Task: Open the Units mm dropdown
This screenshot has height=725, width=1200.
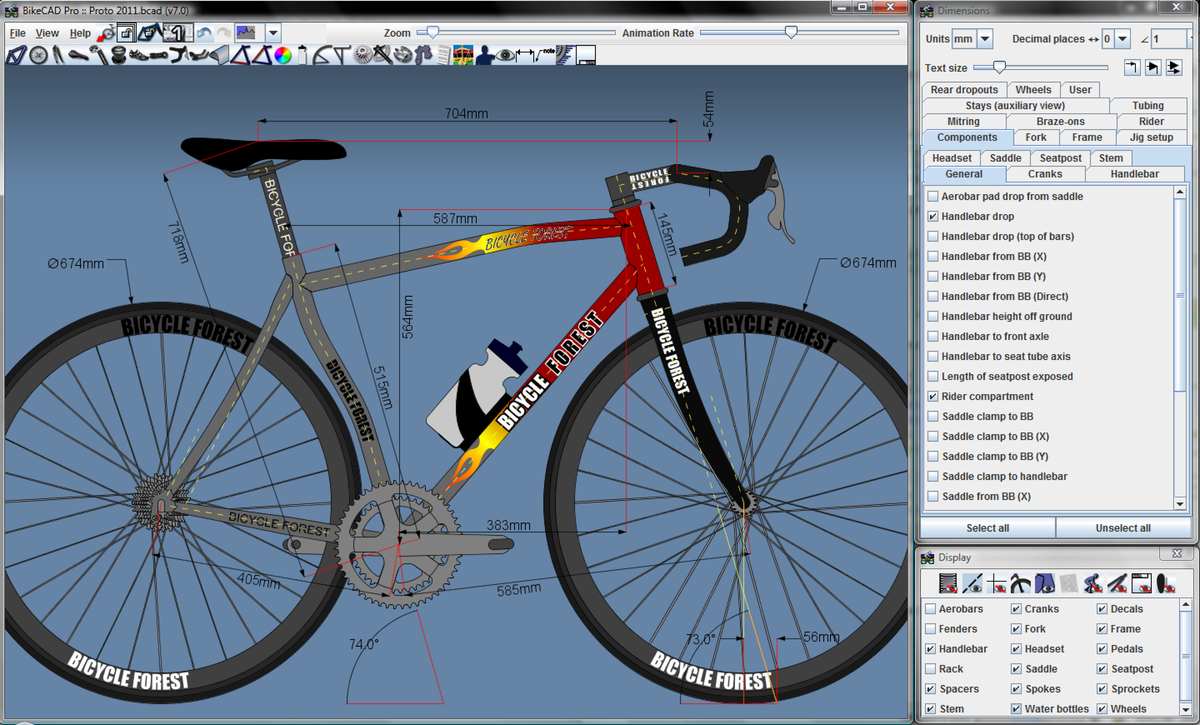Action: (x=985, y=37)
